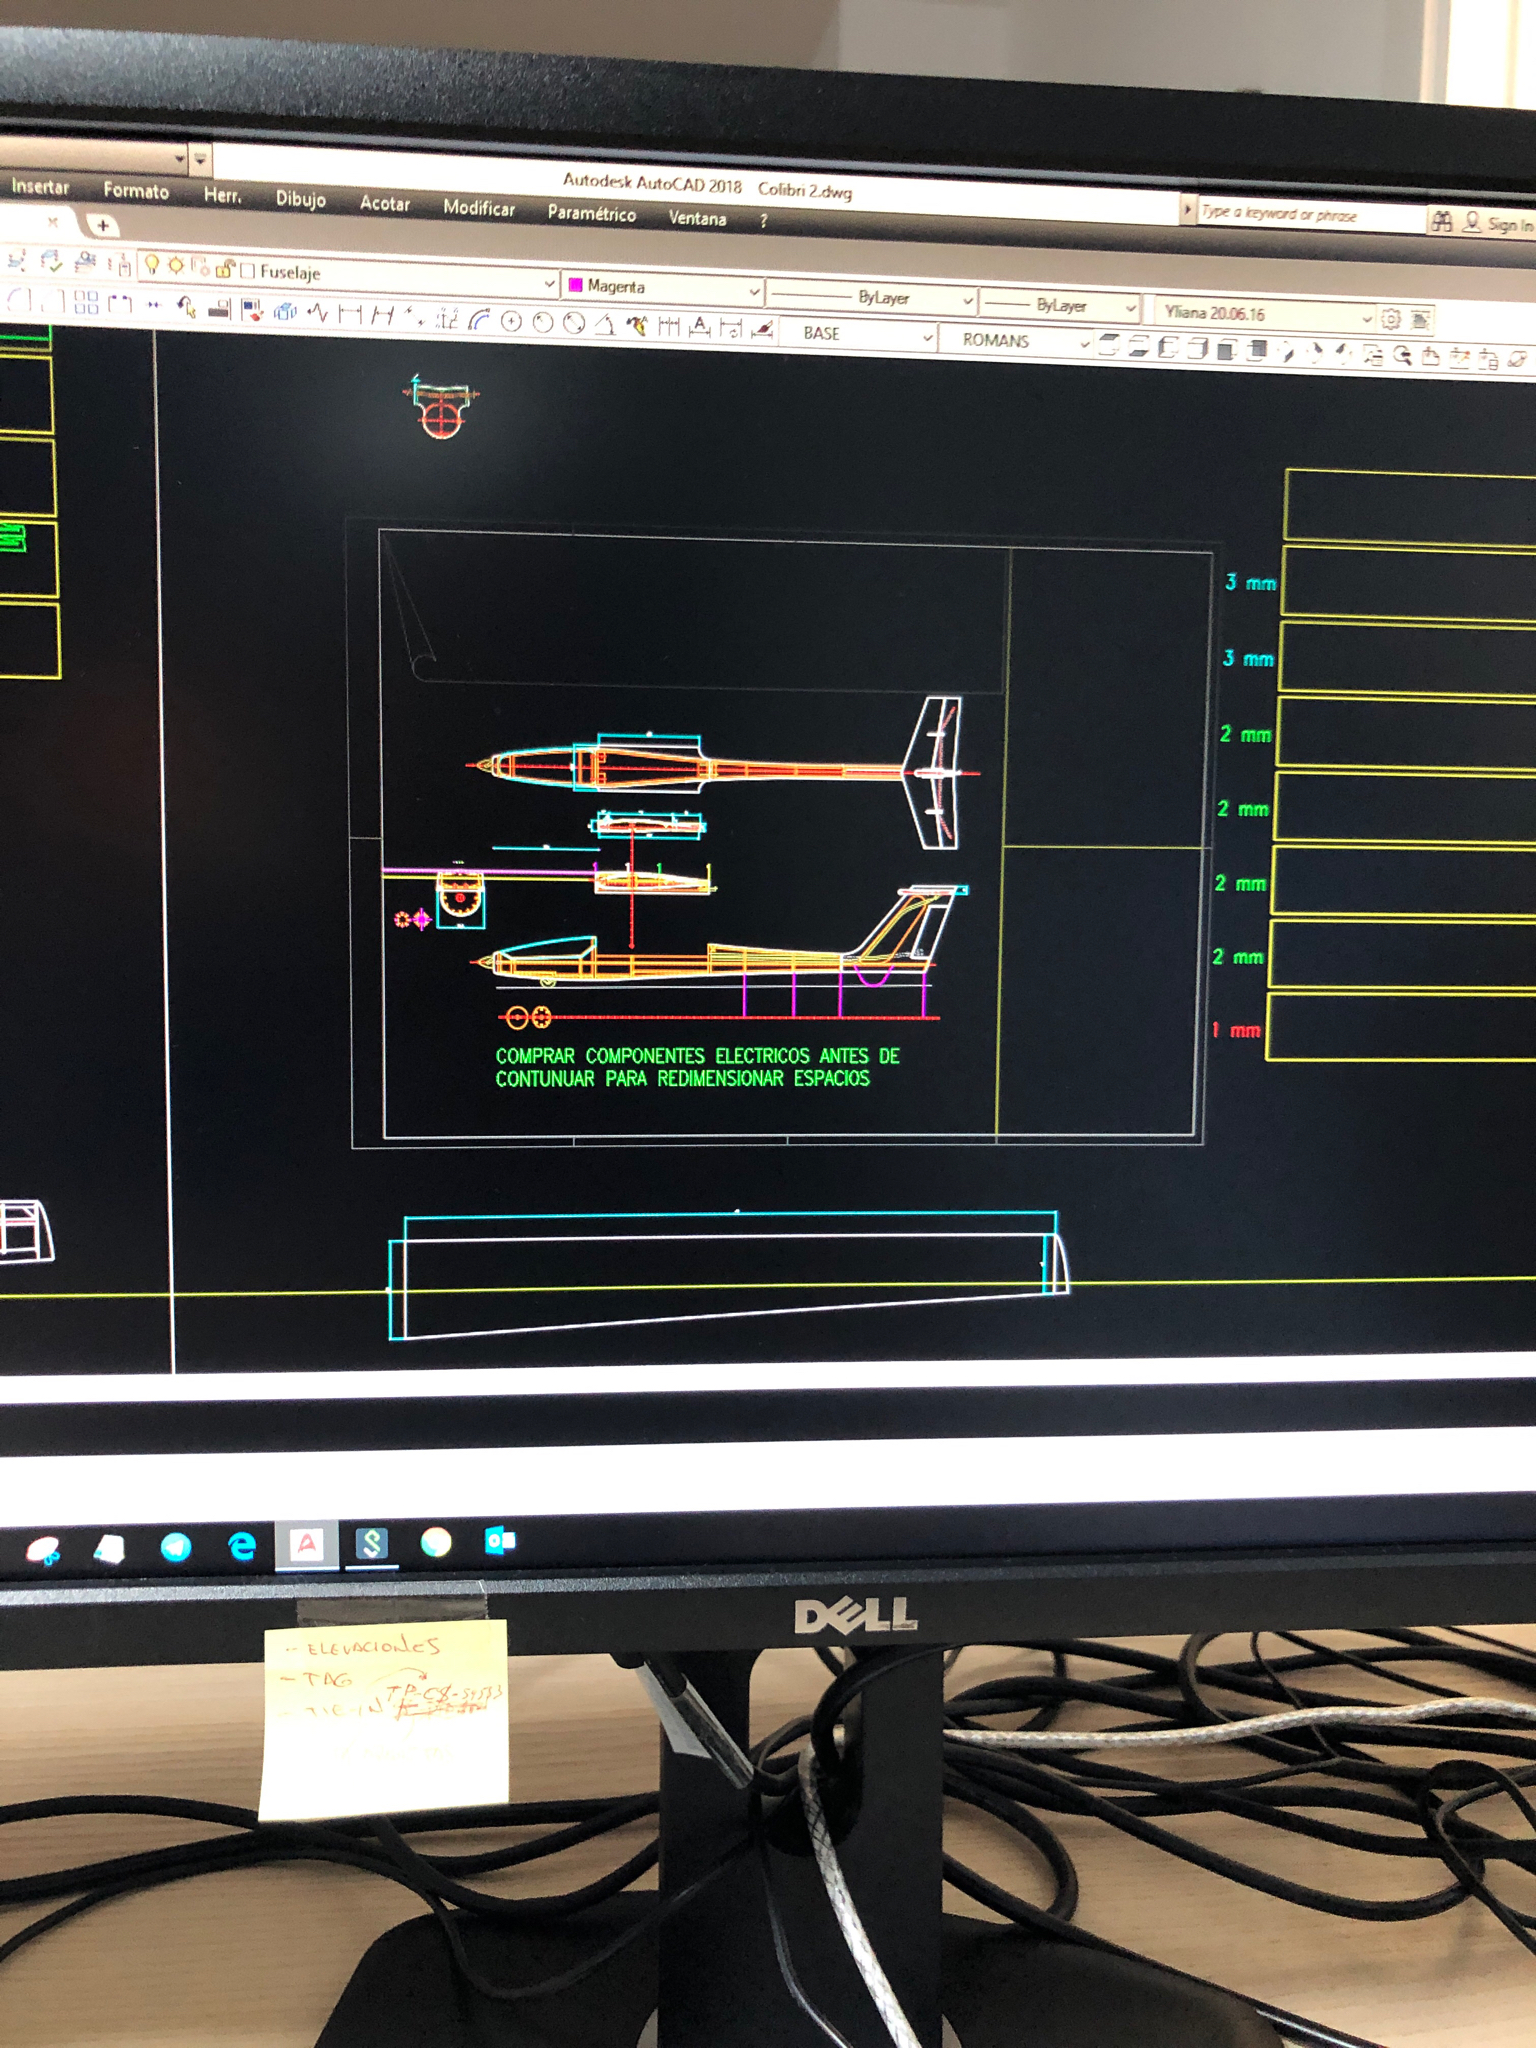Image resolution: width=1536 pixels, height=2048 pixels.
Task: Open the Paramétrico menu
Action: (x=591, y=213)
